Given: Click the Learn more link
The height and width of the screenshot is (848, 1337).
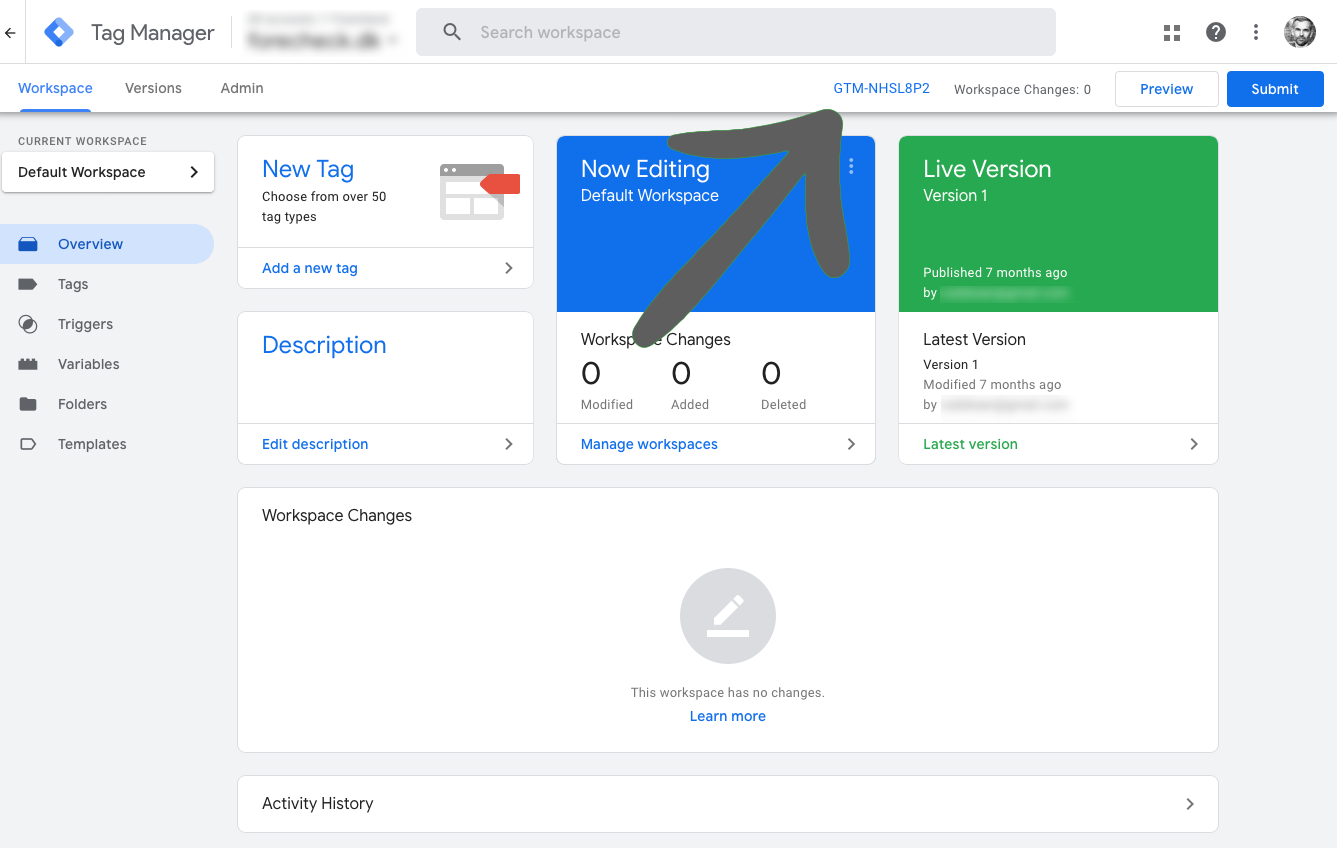Looking at the screenshot, I should 728,716.
